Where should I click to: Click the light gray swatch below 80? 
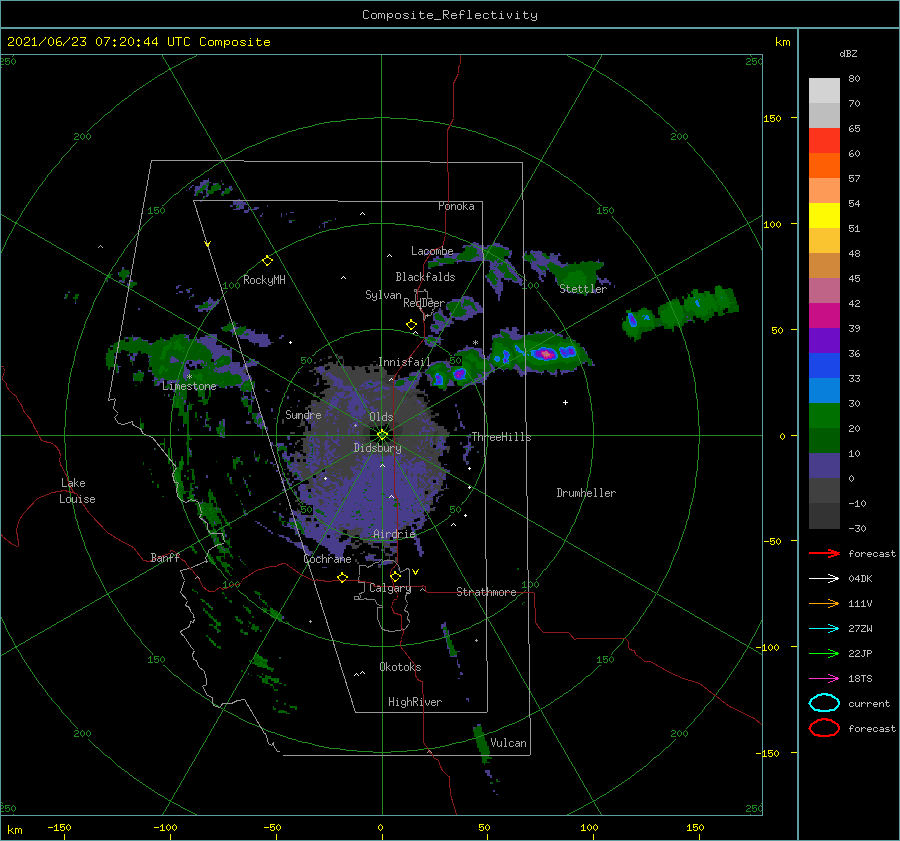pyautogui.click(x=824, y=91)
